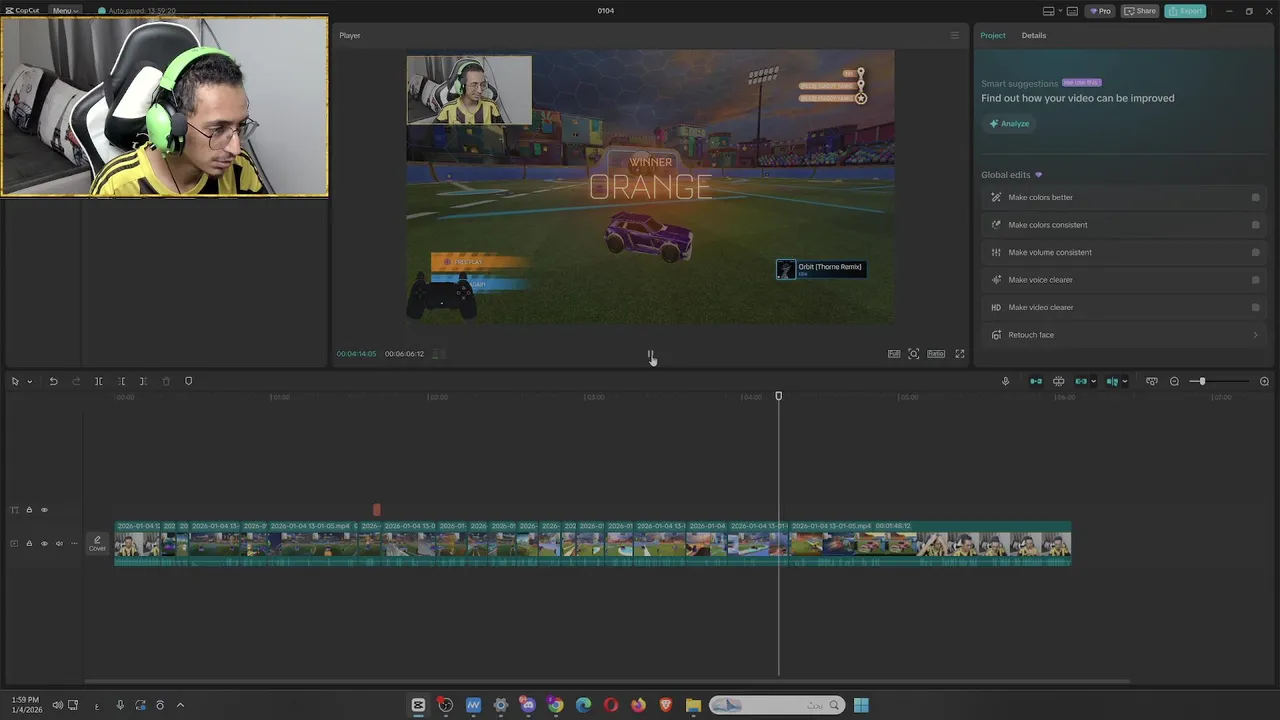1280x720 pixels.
Task: Toggle auto snapping in timeline
Action: point(1058,381)
